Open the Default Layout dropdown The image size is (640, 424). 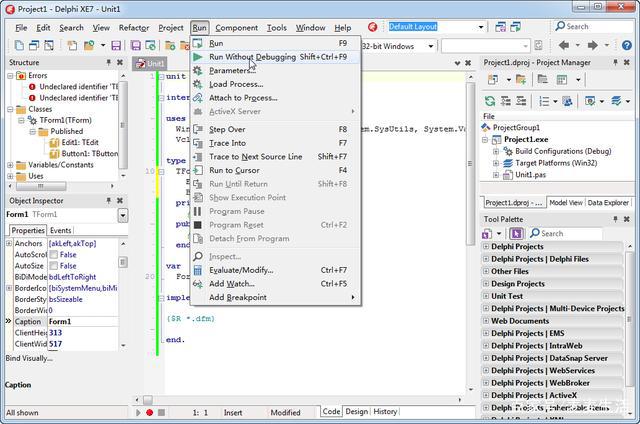479,27
